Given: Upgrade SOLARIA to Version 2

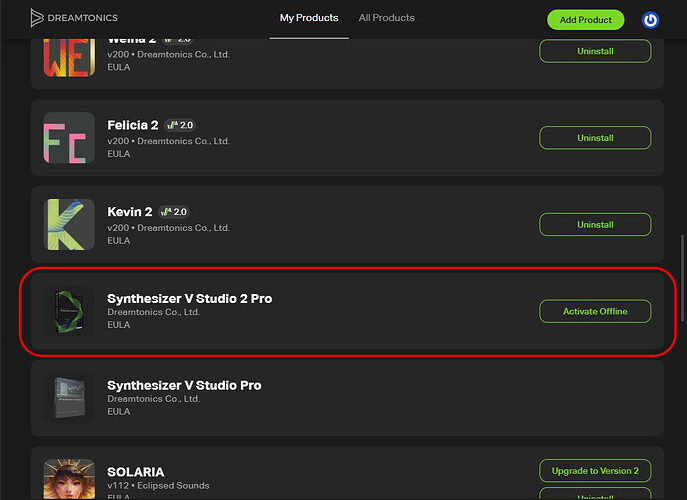Looking at the screenshot, I should coord(595,471).
